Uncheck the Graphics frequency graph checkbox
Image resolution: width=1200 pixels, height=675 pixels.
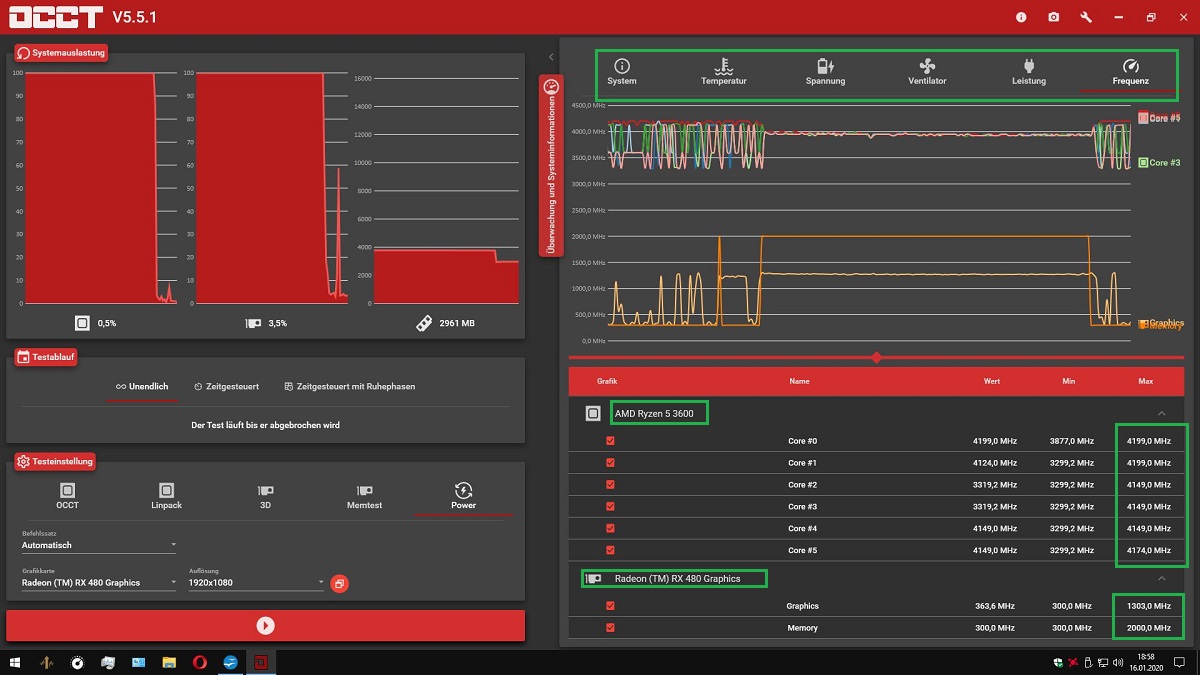610,605
